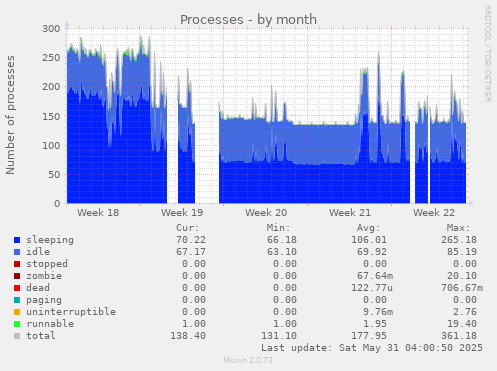
Task: Click the 'Cur:' column header
Action: click(188, 228)
